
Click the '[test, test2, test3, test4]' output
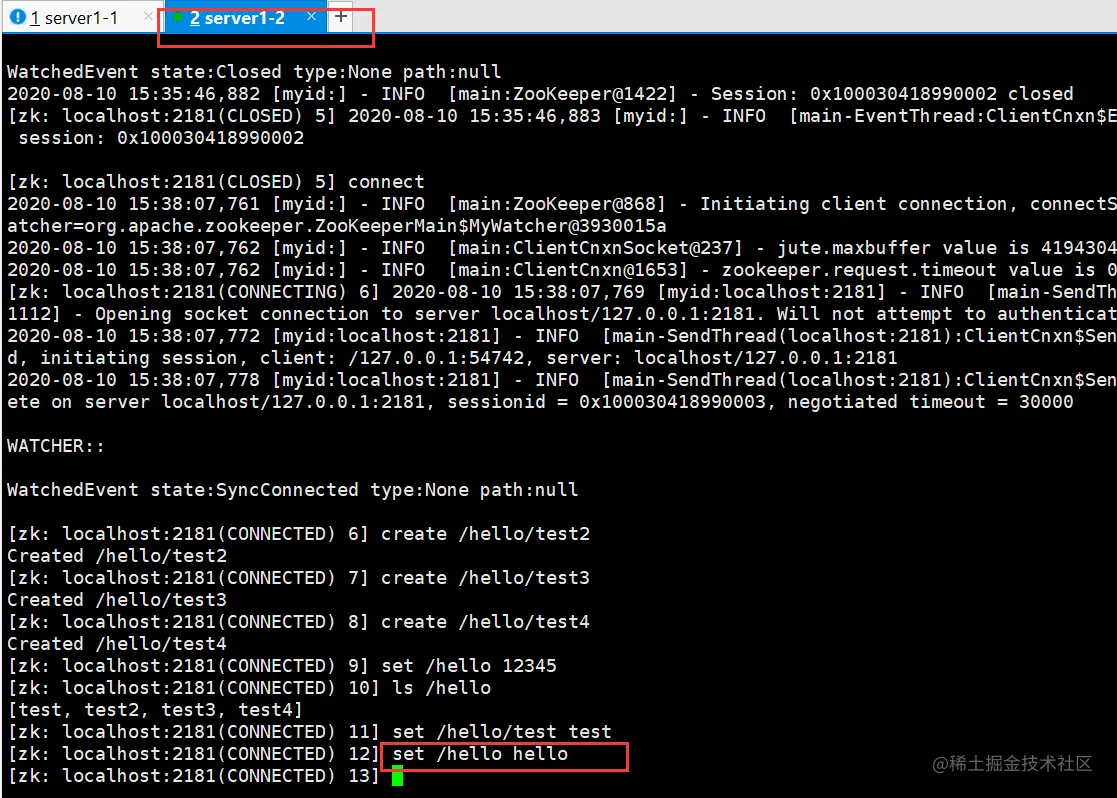click(155, 710)
